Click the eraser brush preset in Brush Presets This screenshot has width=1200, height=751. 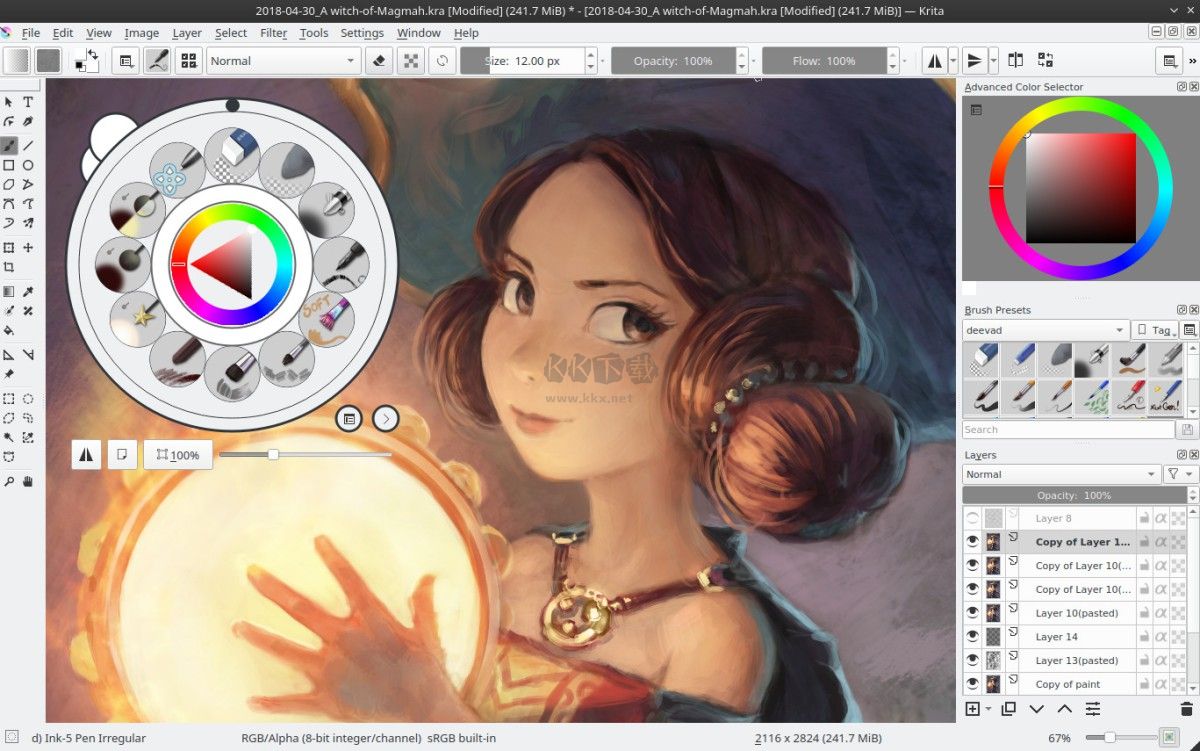tap(980, 358)
